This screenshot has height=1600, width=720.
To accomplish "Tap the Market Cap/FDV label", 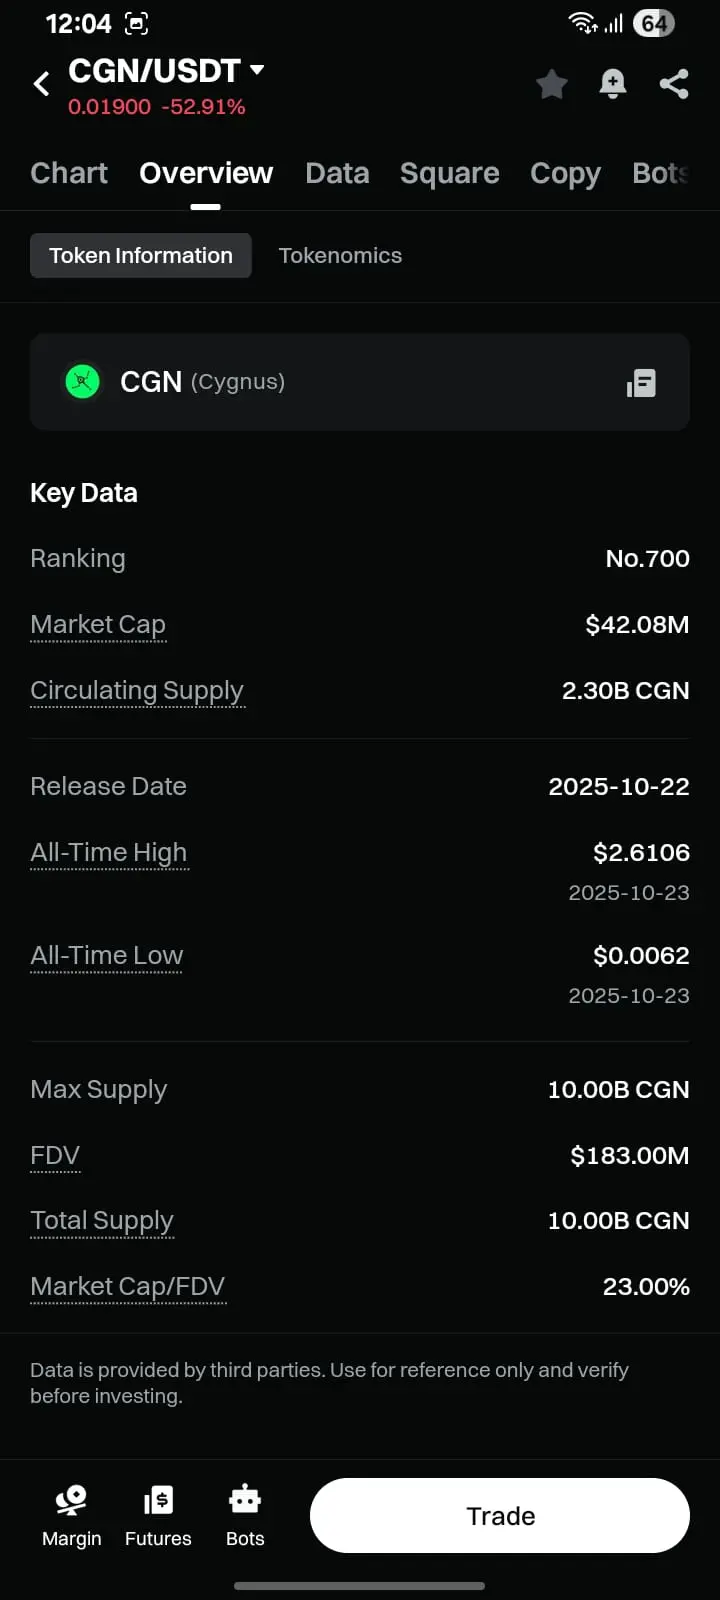I will click(x=128, y=1287).
